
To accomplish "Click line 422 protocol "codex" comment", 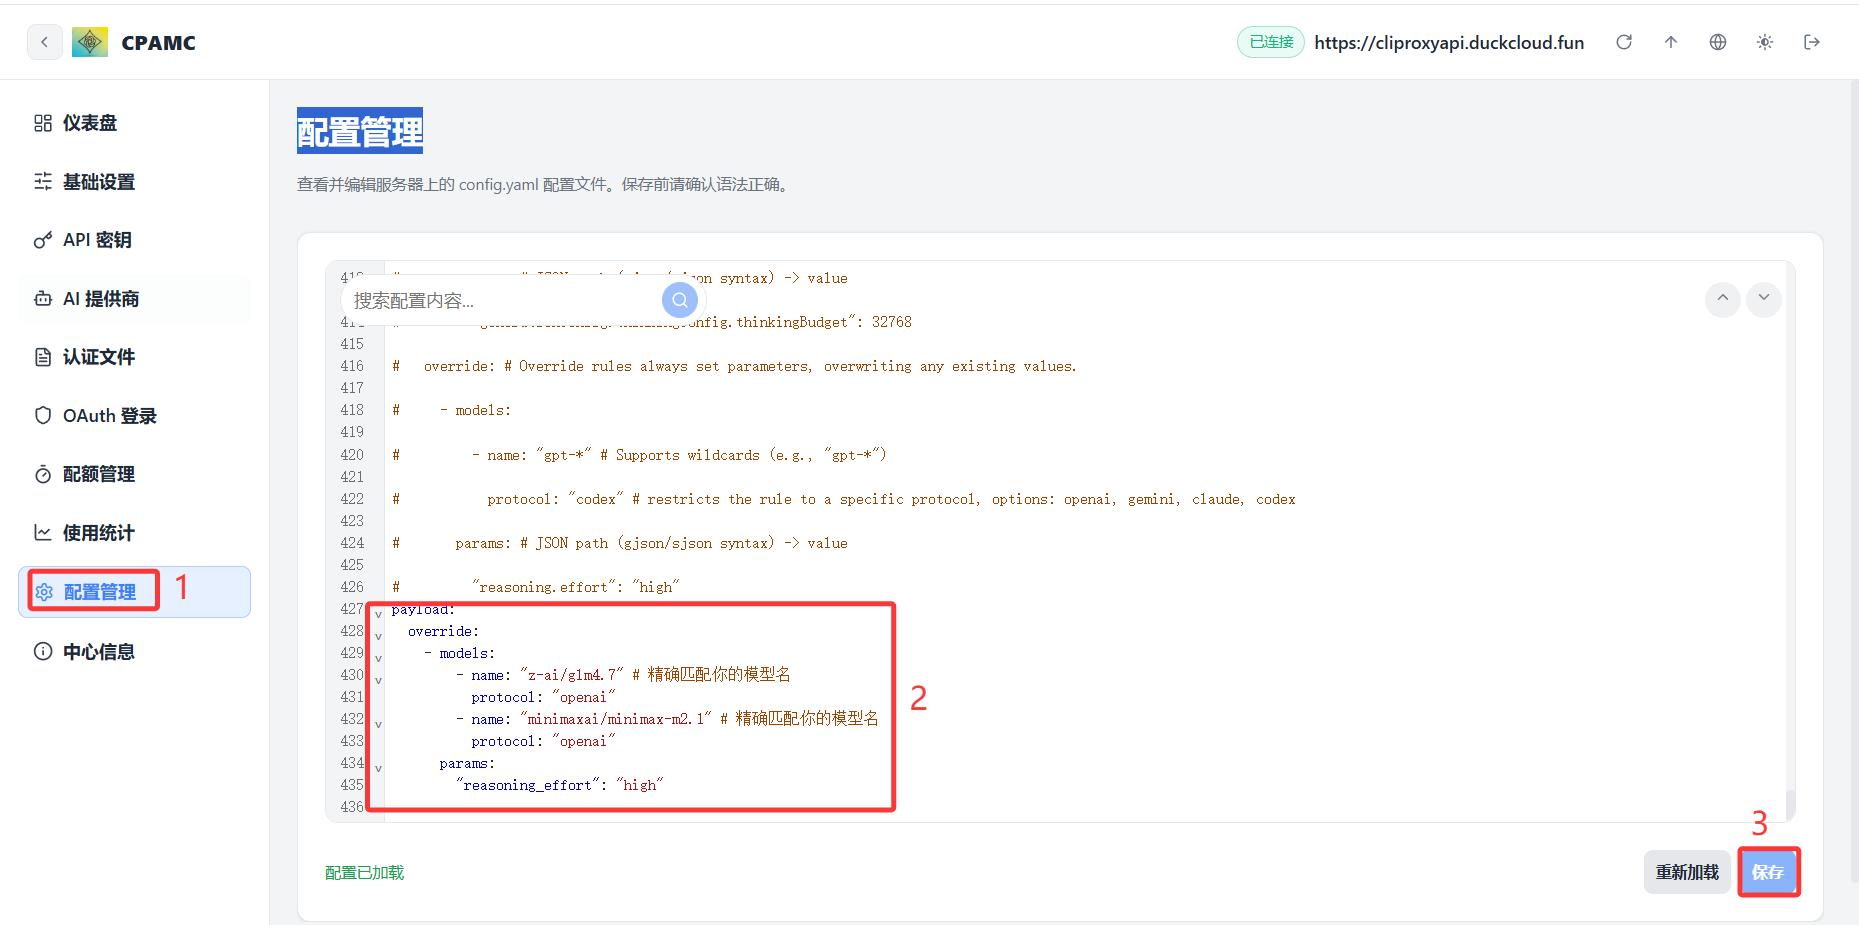I will coord(844,499).
